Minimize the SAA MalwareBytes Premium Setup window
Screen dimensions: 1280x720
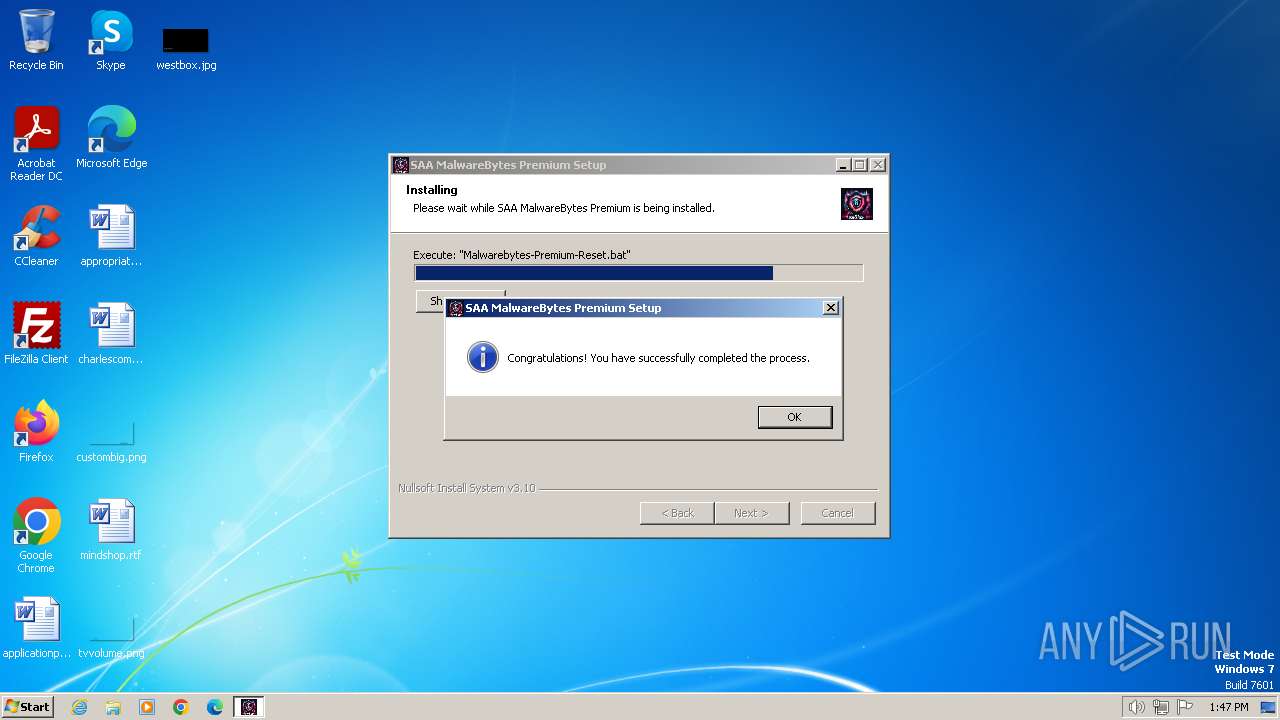843,165
